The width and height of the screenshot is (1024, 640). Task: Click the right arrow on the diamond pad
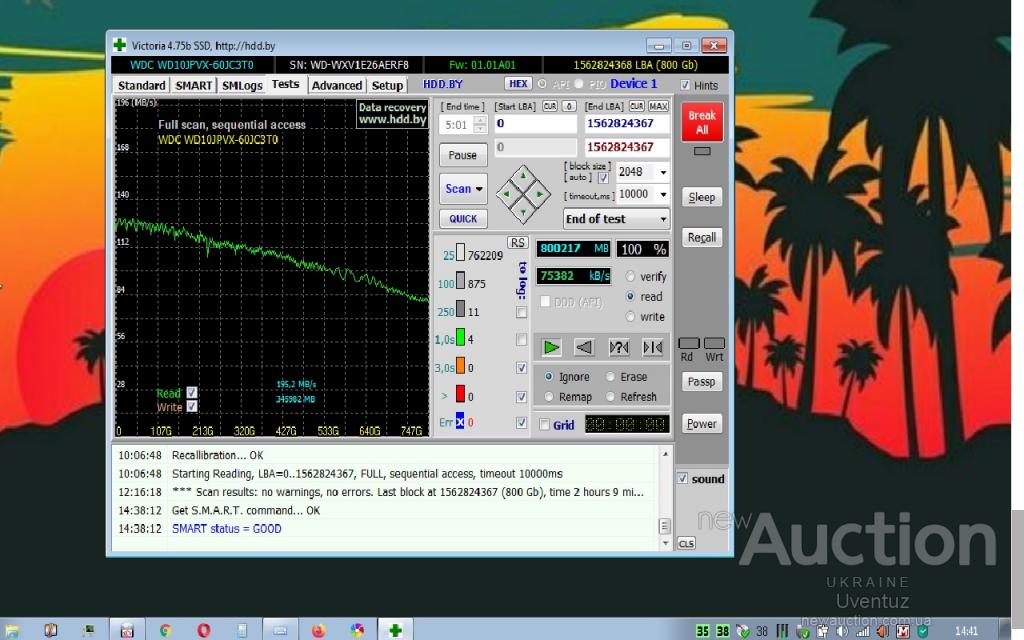click(539, 194)
